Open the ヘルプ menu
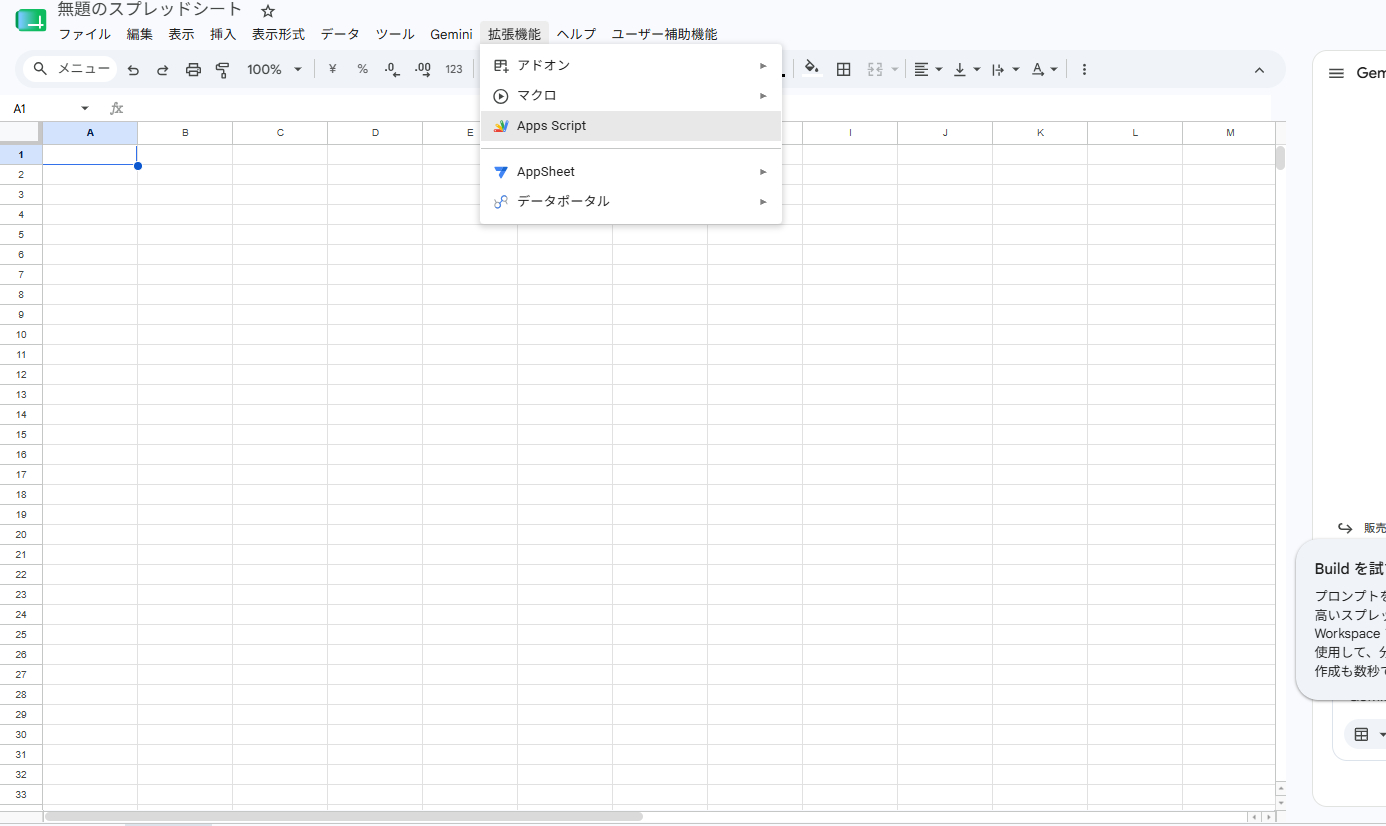1386x826 pixels. pos(576,34)
